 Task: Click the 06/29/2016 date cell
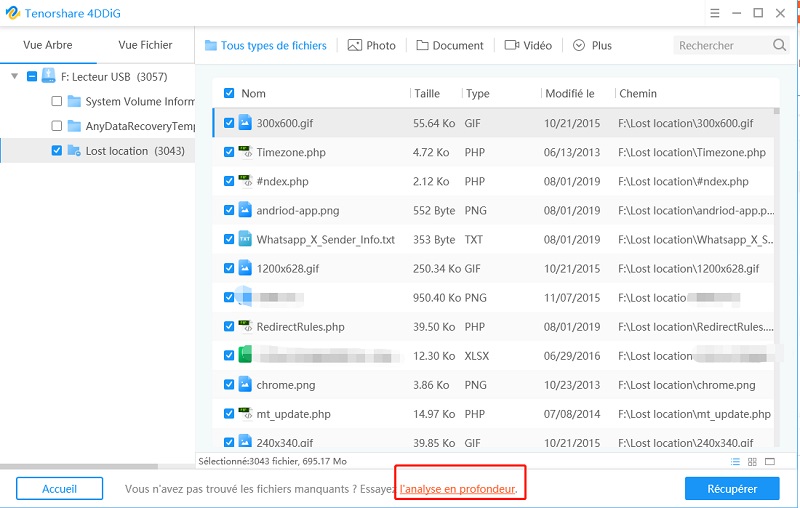572,355
